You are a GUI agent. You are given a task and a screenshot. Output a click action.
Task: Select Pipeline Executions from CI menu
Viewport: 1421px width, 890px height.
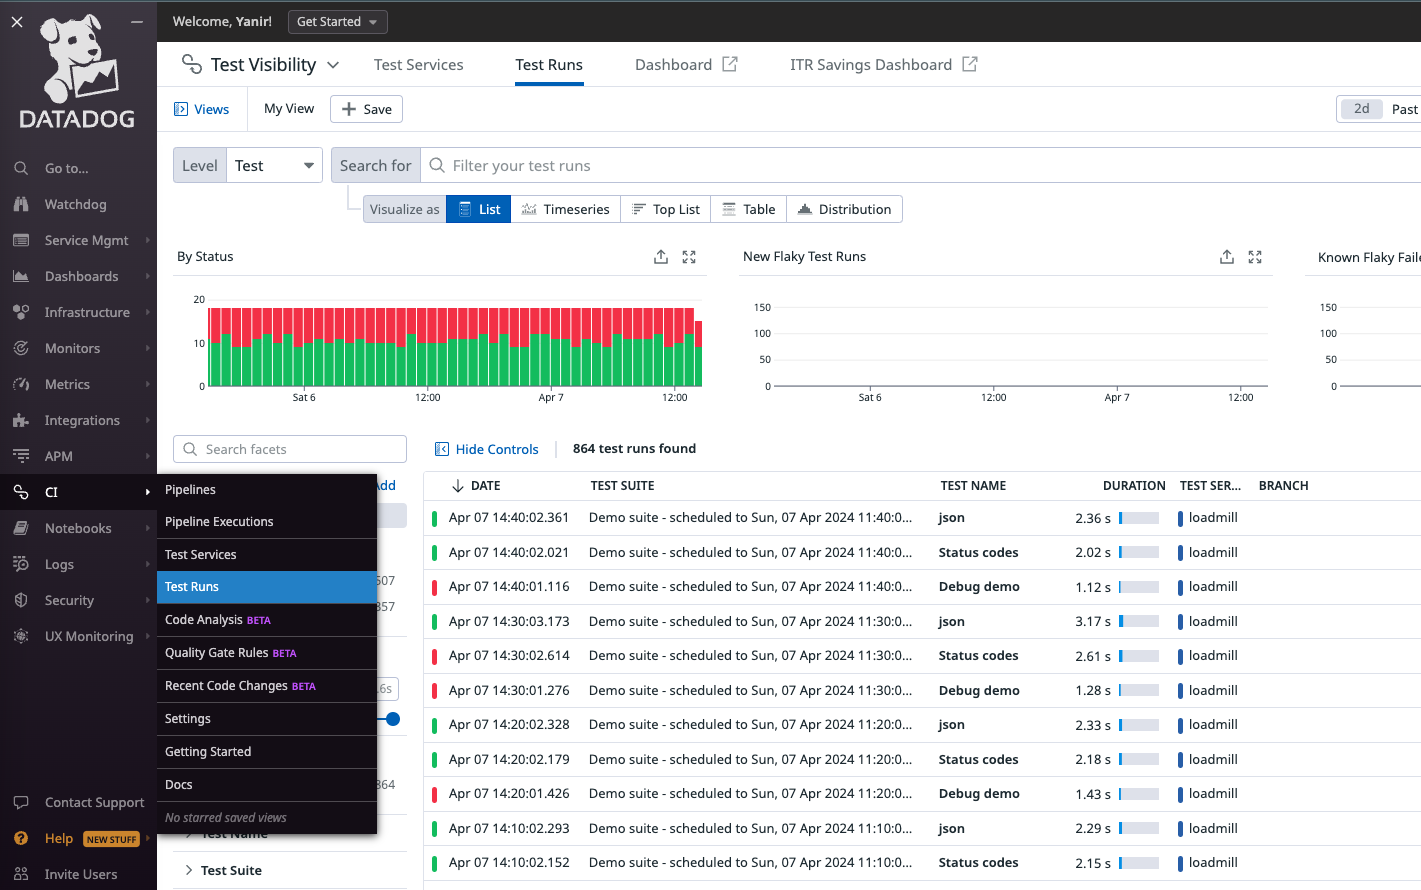pos(219,522)
